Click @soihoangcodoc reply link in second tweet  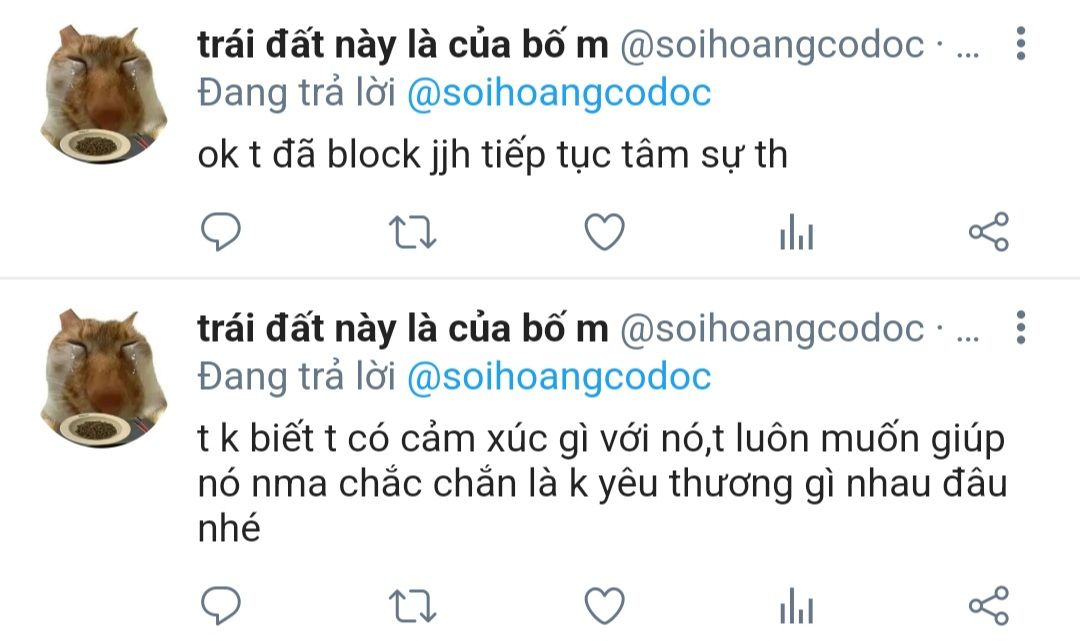(559, 377)
